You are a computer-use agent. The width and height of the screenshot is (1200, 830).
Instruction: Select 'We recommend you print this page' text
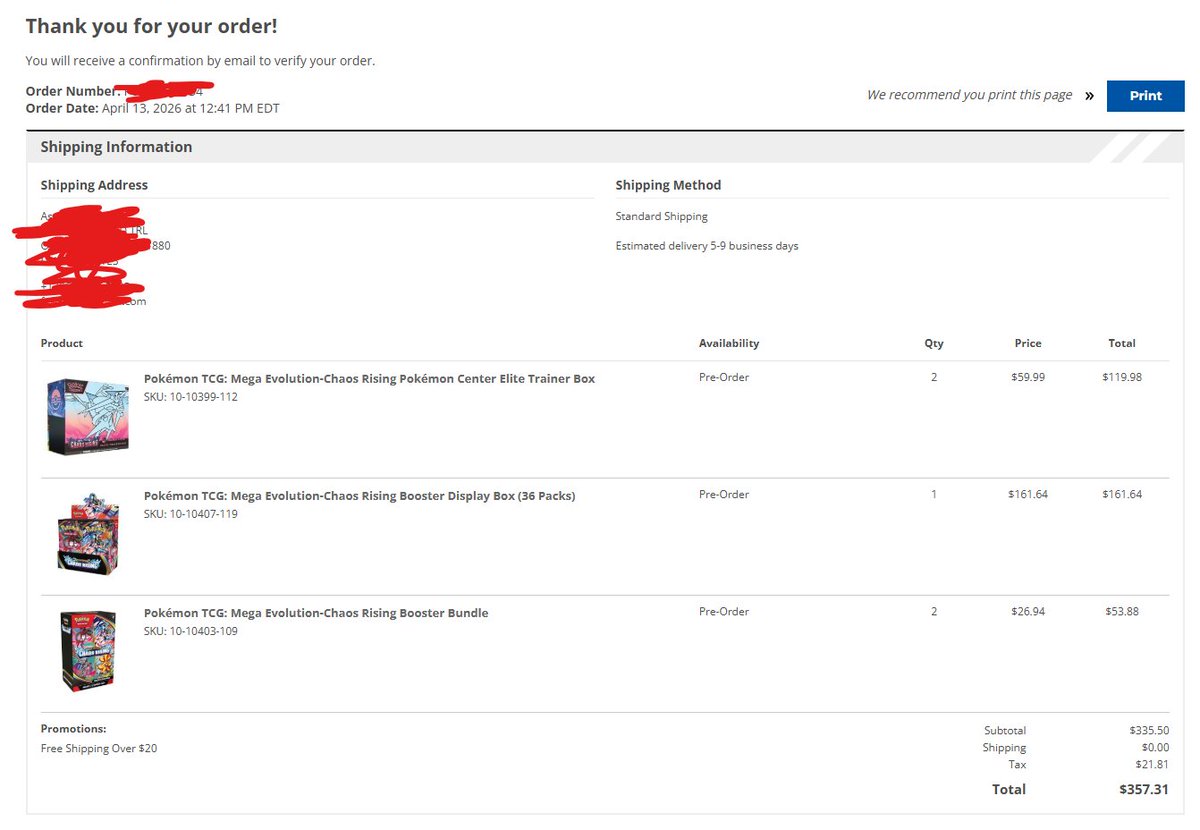969,95
